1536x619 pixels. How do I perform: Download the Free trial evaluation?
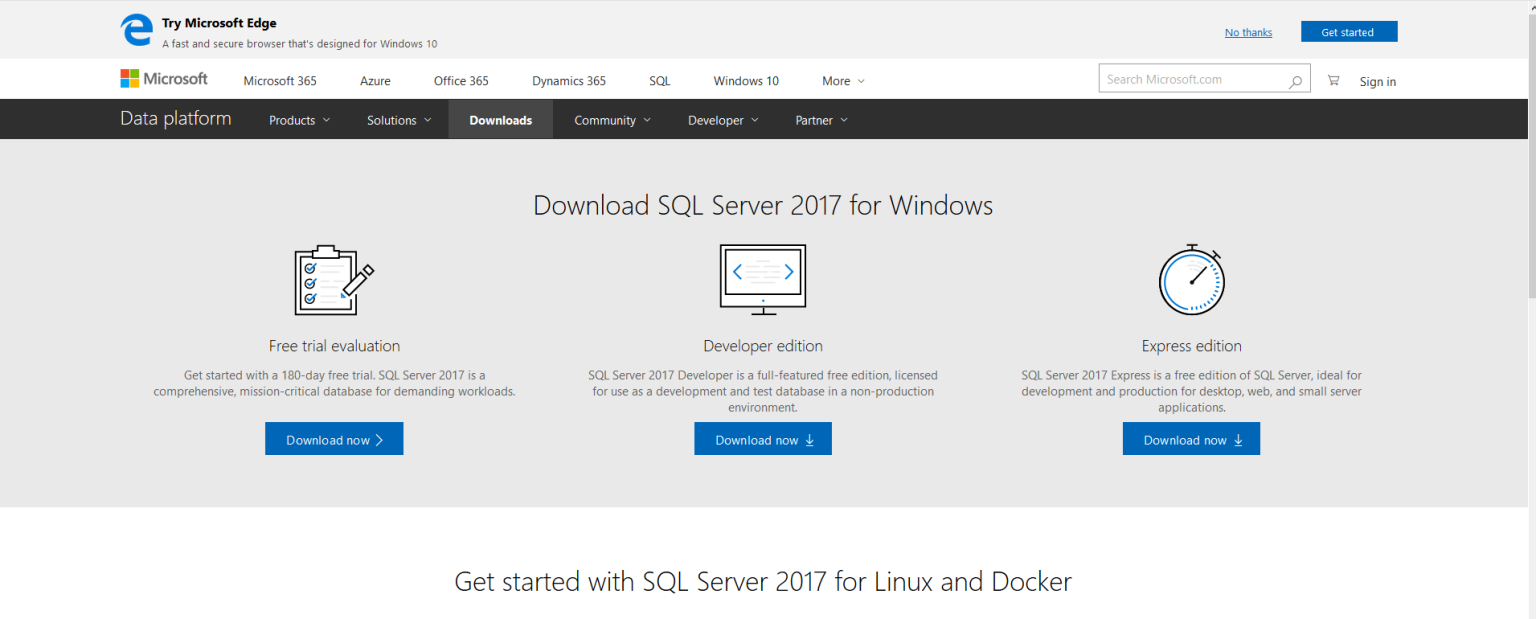click(334, 439)
